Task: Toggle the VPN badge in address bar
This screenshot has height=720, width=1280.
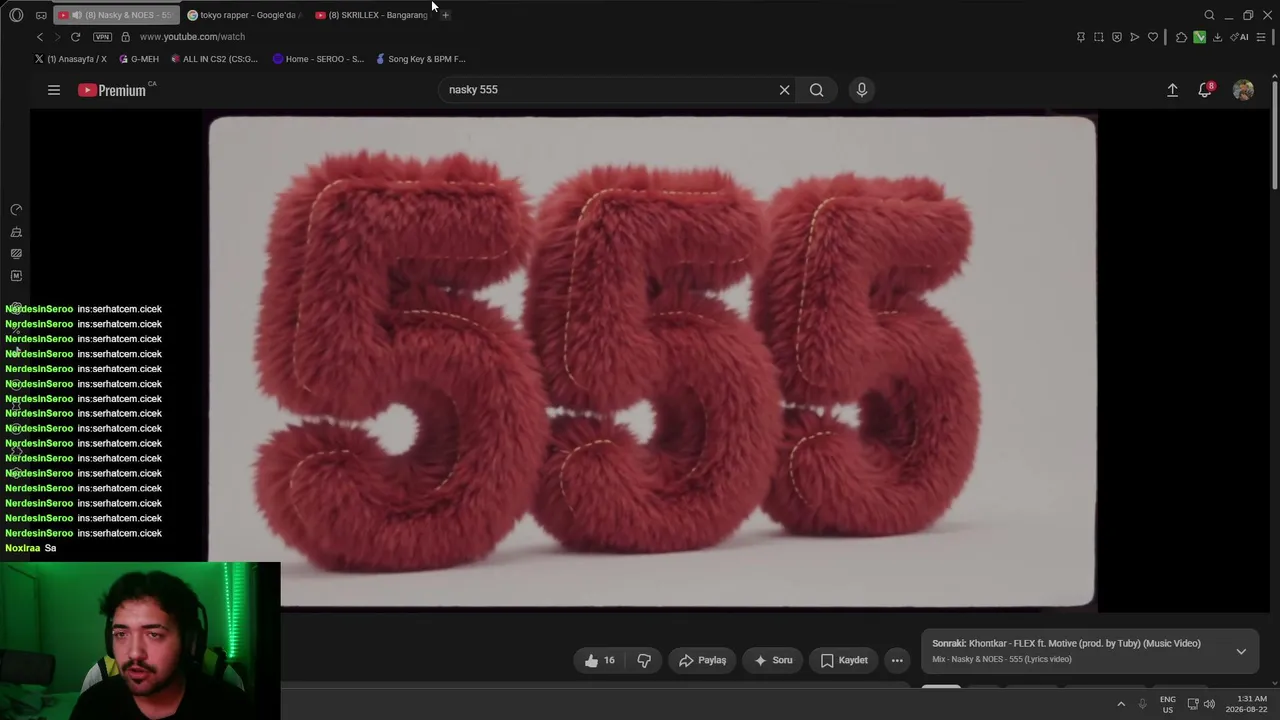Action: 102,37
